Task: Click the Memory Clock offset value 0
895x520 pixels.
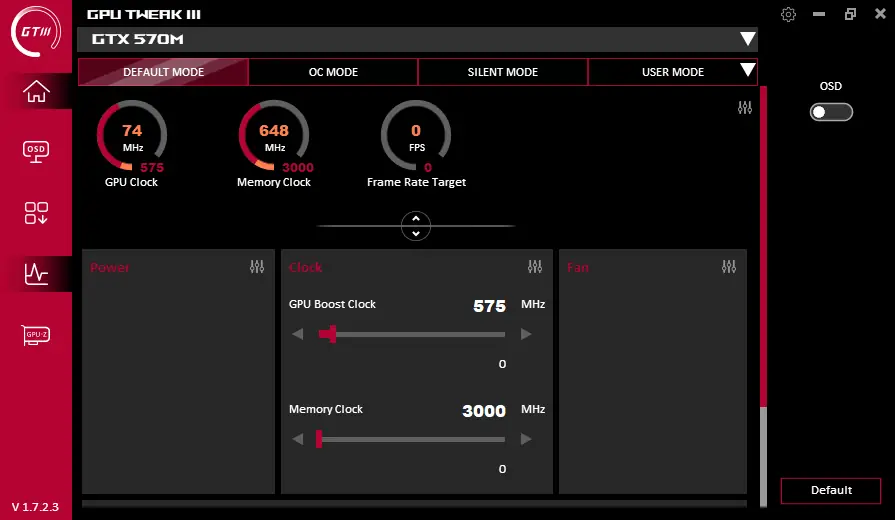Action: click(x=502, y=469)
